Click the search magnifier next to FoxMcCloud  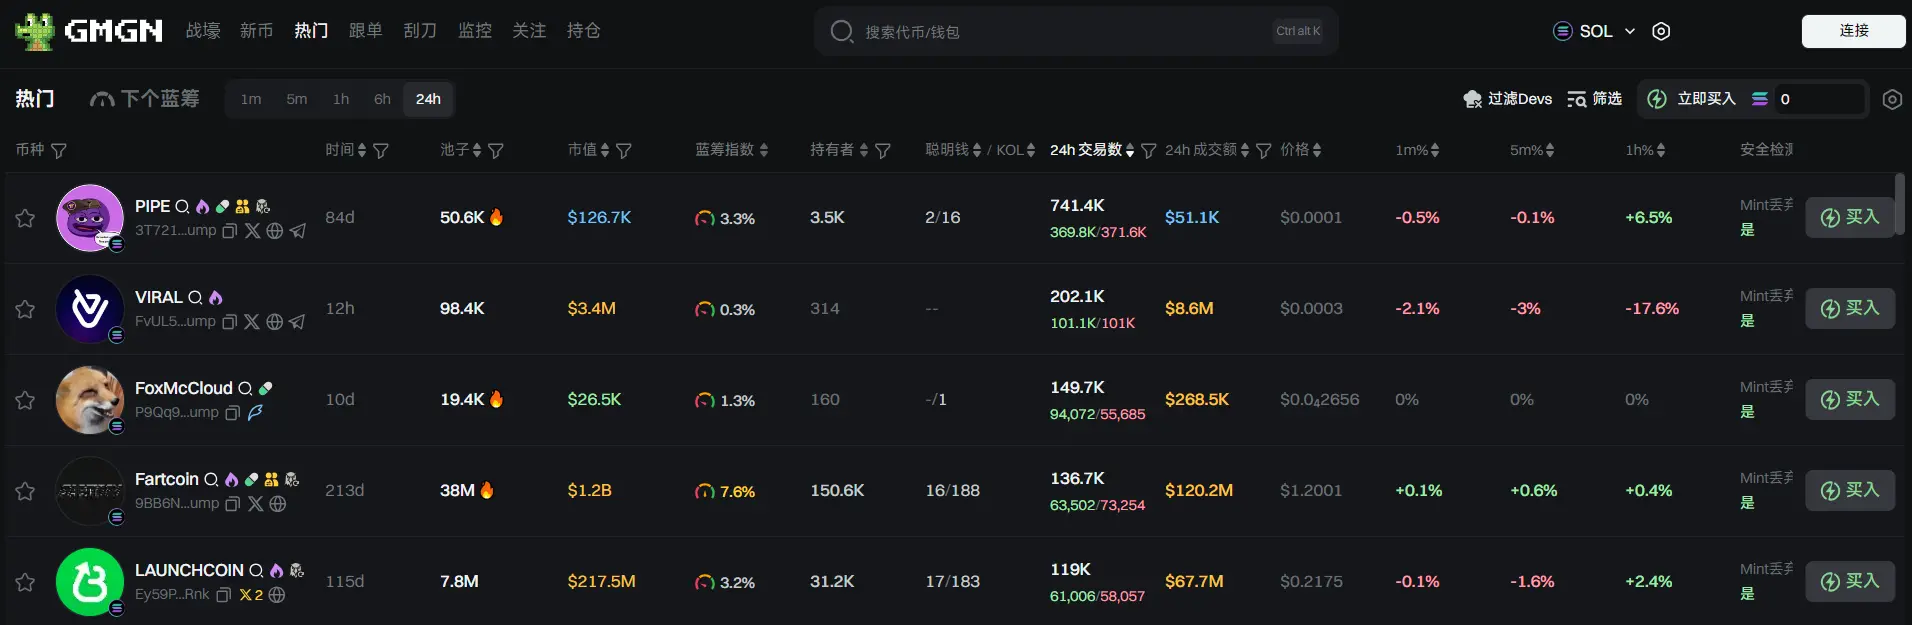[245, 389]
